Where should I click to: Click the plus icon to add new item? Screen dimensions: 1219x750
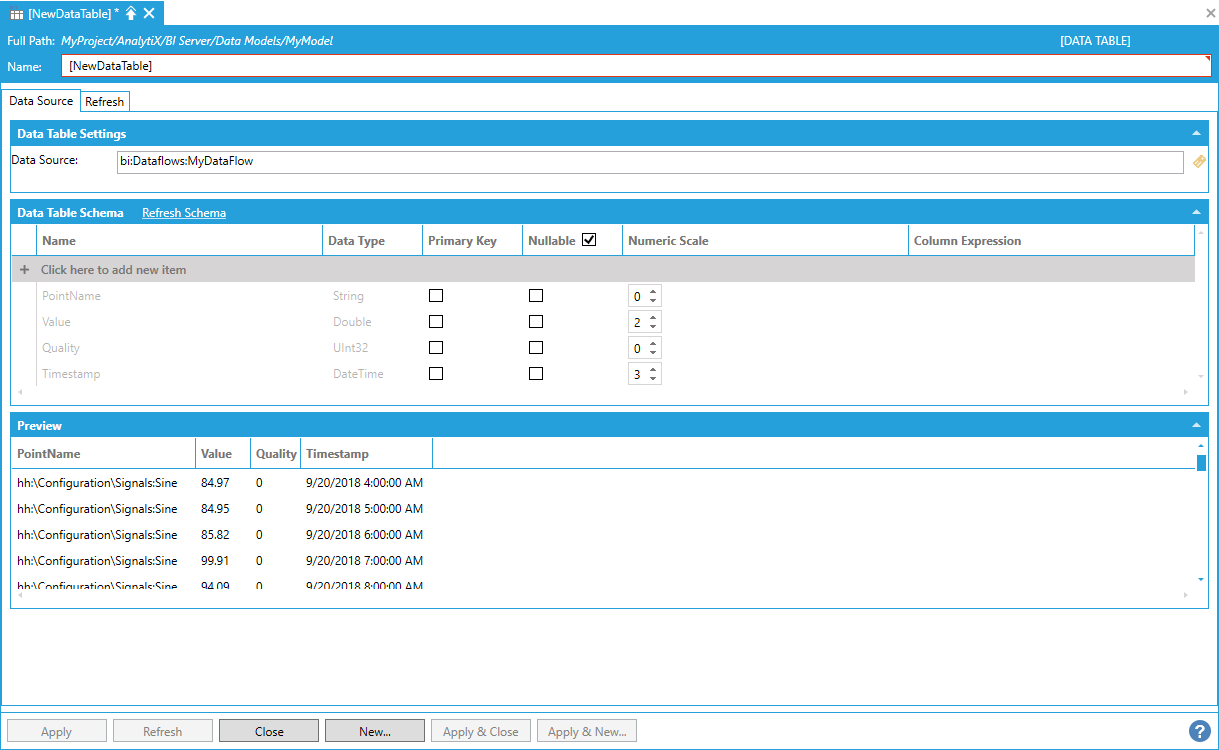coord(25,270)
